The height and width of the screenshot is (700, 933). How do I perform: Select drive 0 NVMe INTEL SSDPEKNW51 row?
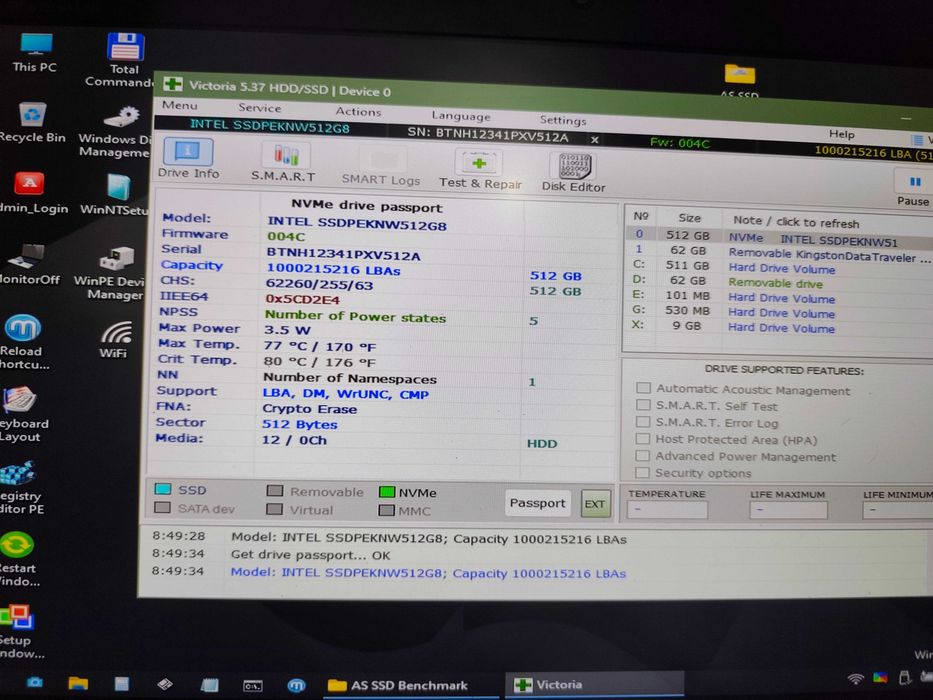coord(779,237)
